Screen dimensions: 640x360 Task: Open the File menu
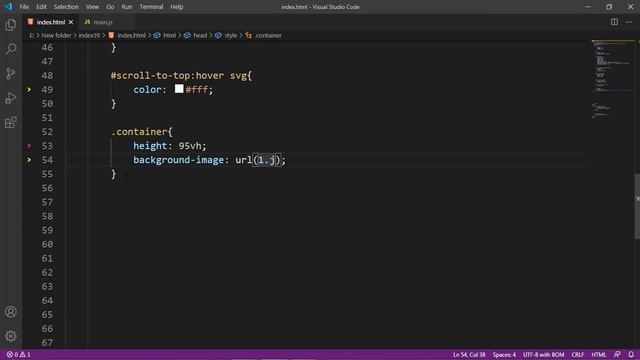click(24, 7)
